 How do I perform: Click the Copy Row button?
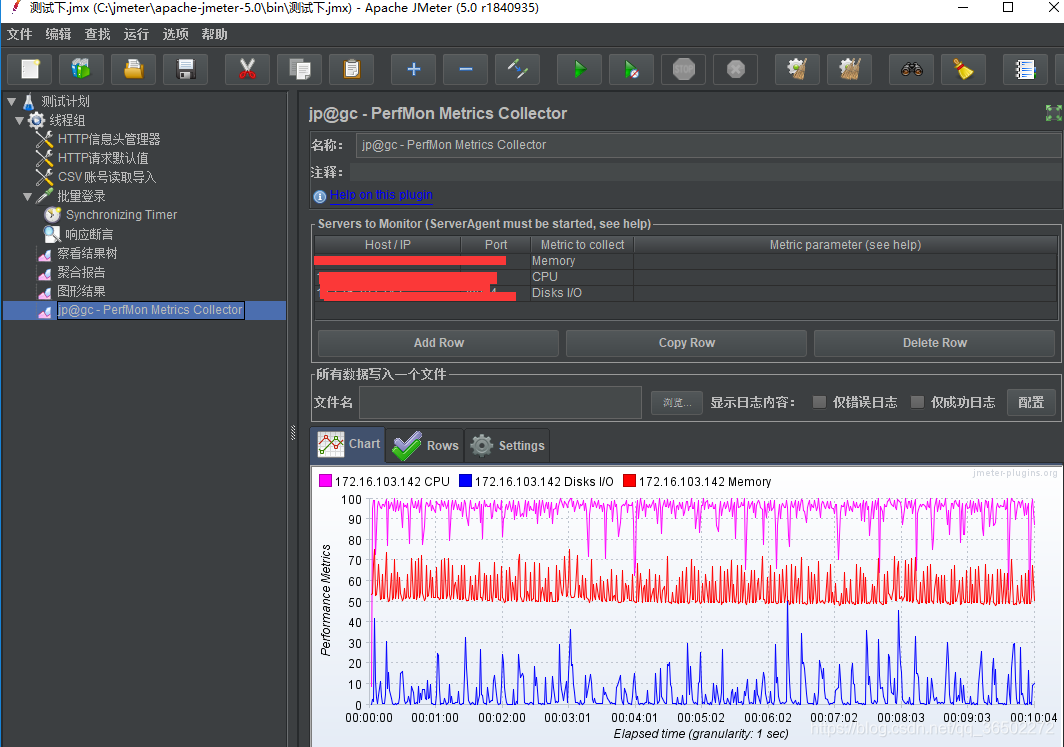(x=687, y=343)
